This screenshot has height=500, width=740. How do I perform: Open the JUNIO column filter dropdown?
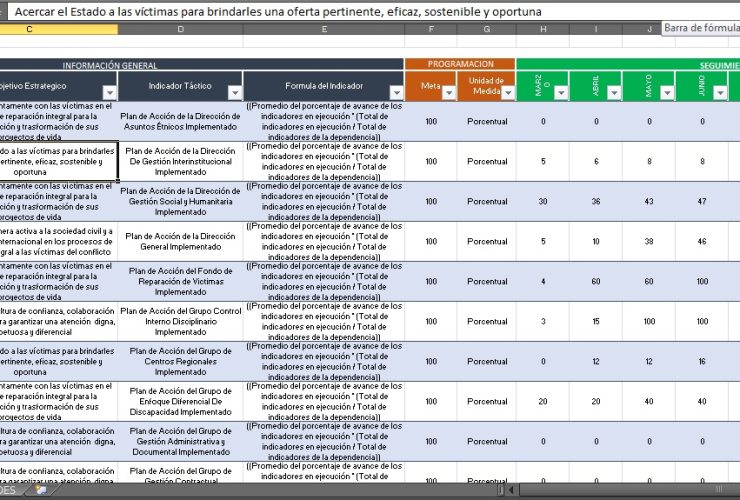point(720,93)
